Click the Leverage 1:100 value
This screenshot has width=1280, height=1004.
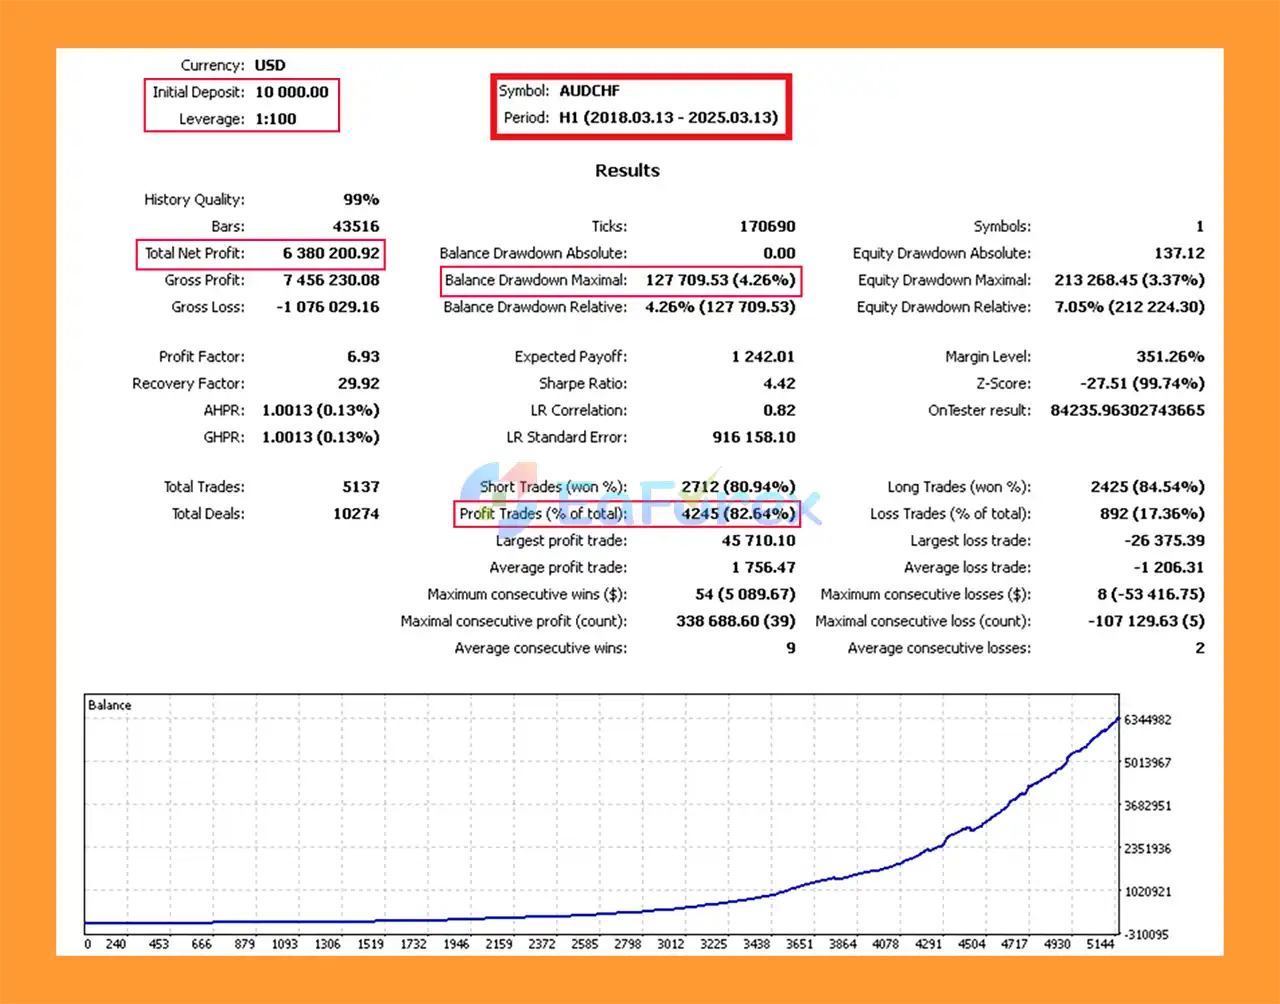275,119
